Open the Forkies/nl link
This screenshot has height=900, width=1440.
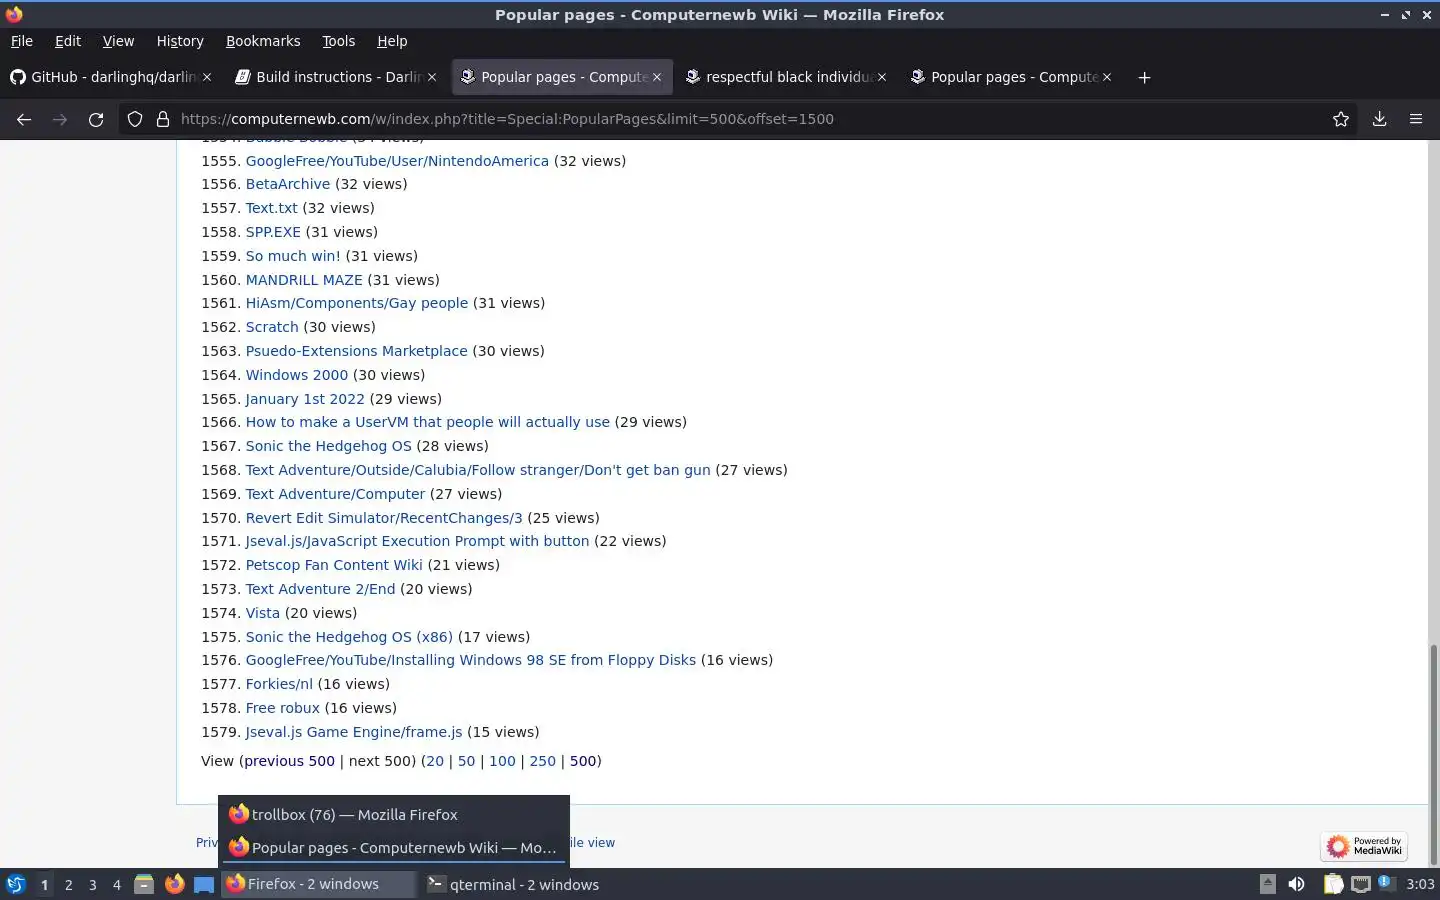[279, 684]
